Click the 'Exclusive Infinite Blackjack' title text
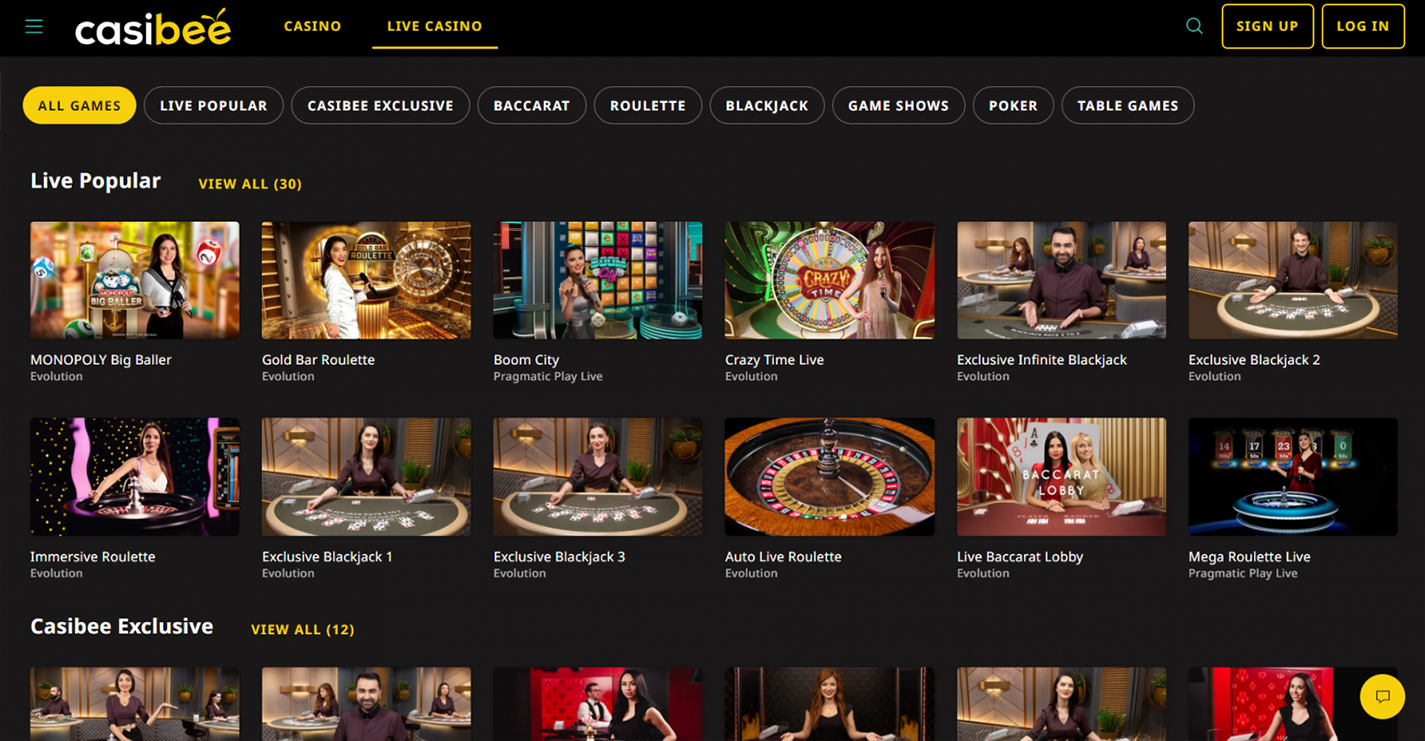The height and width of the screenshot is (741, 1425). pos(1042,360)
